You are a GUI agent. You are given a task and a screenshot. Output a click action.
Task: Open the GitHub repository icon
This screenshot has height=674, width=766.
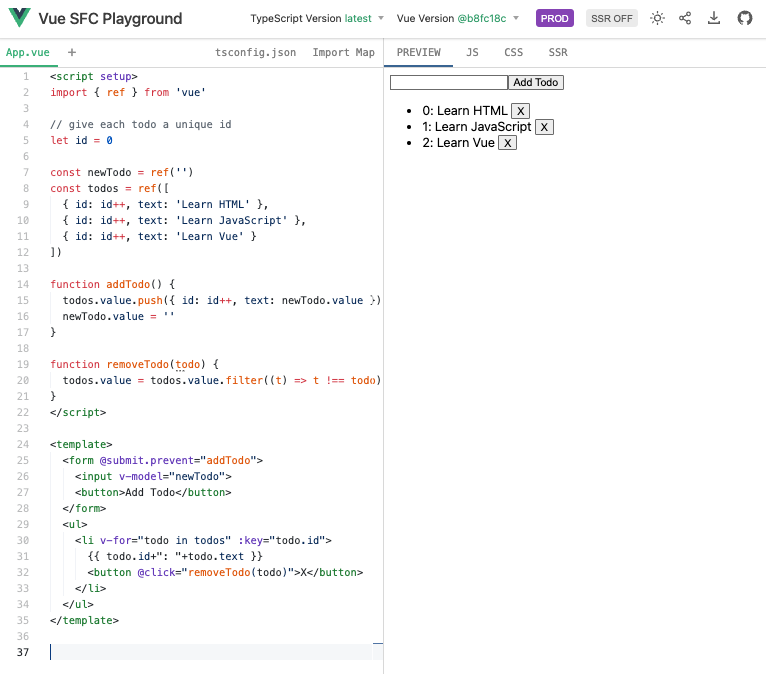745,19
